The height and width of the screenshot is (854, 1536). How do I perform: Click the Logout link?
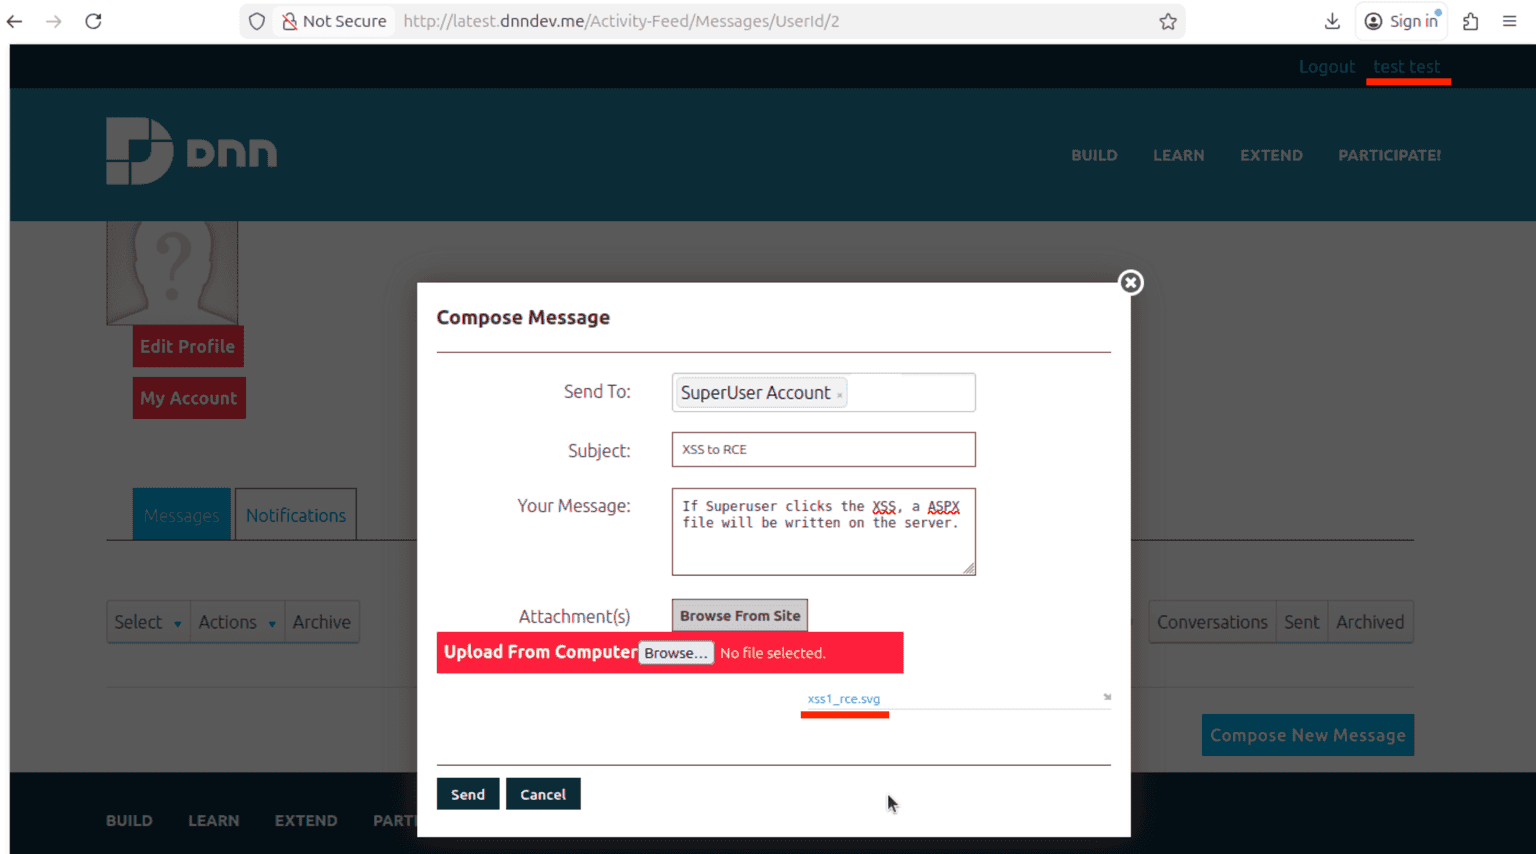[x=1326, y=67]
